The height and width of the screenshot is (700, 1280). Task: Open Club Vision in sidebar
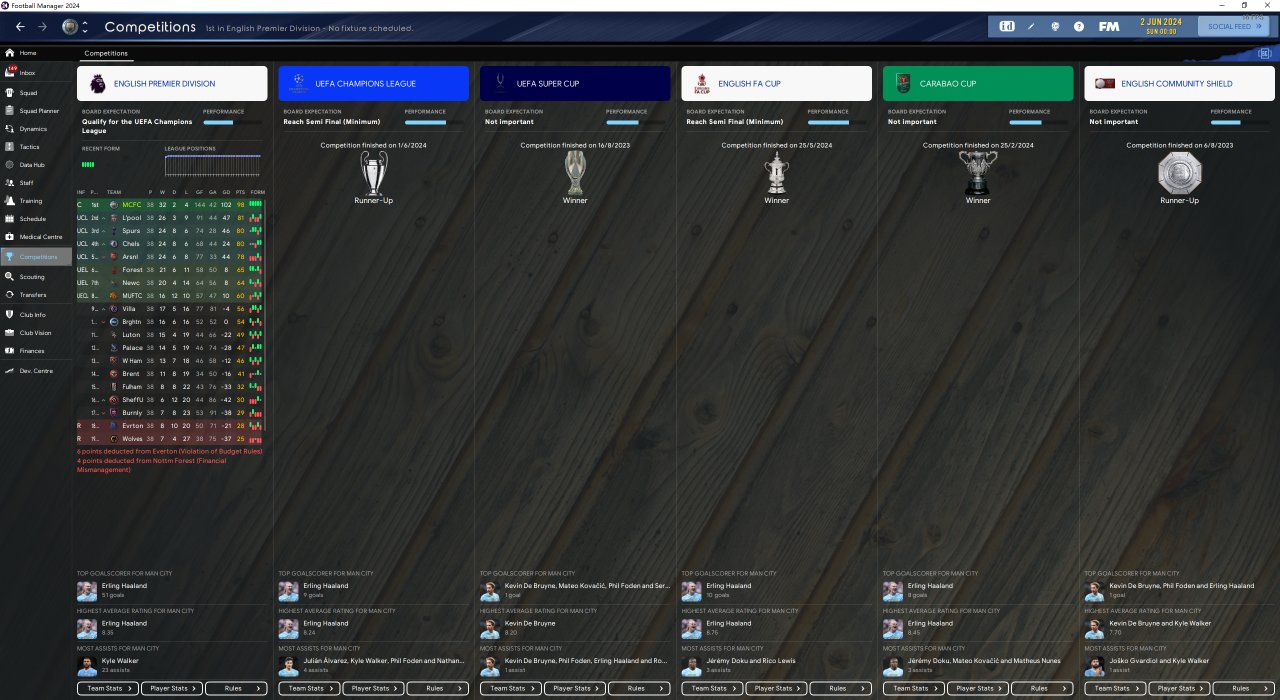click(35, 333)
